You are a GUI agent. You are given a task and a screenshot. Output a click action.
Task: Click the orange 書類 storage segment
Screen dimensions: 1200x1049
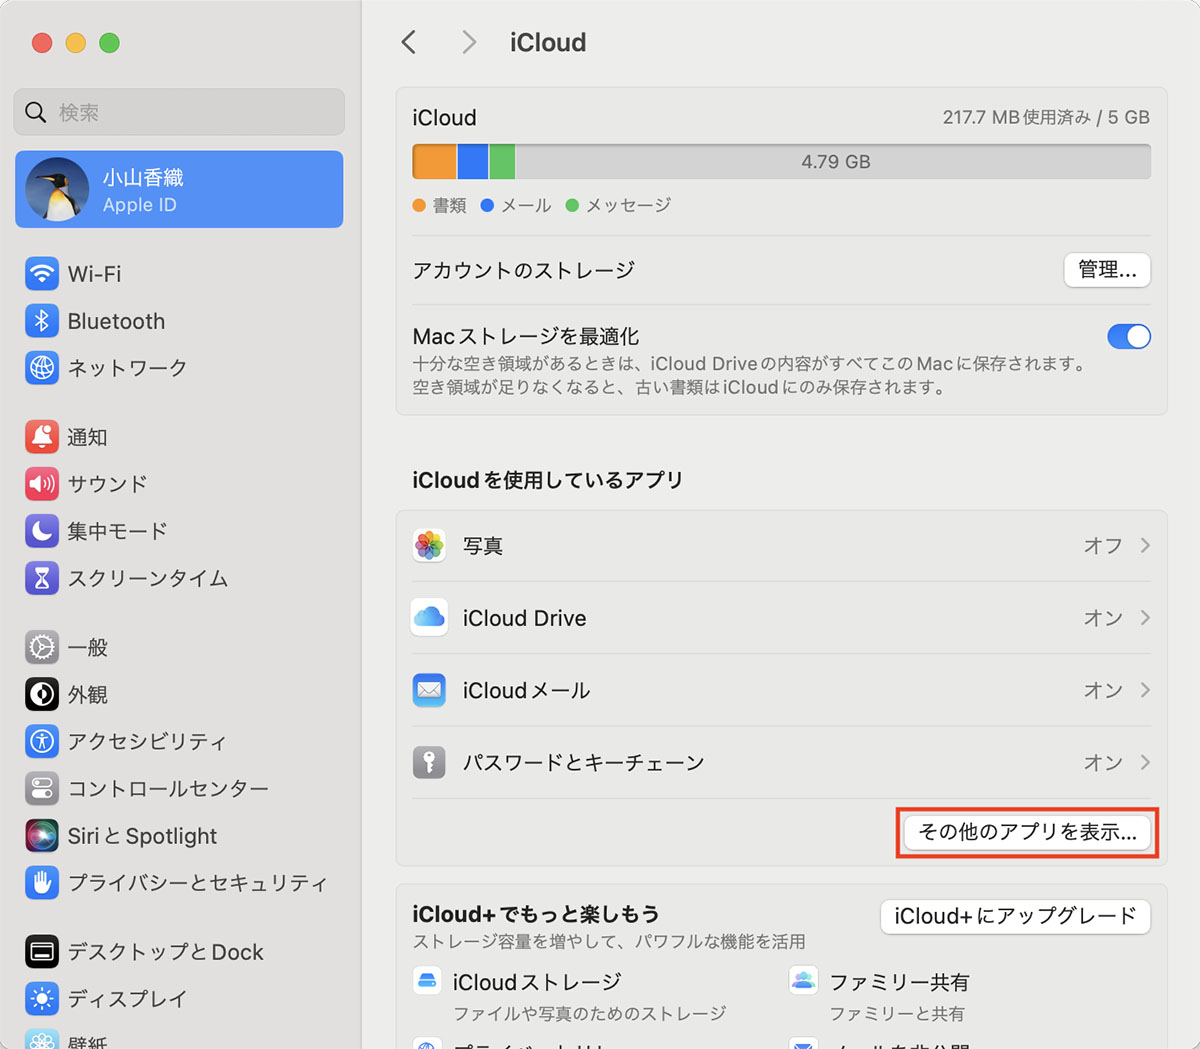tap(434, 161)
